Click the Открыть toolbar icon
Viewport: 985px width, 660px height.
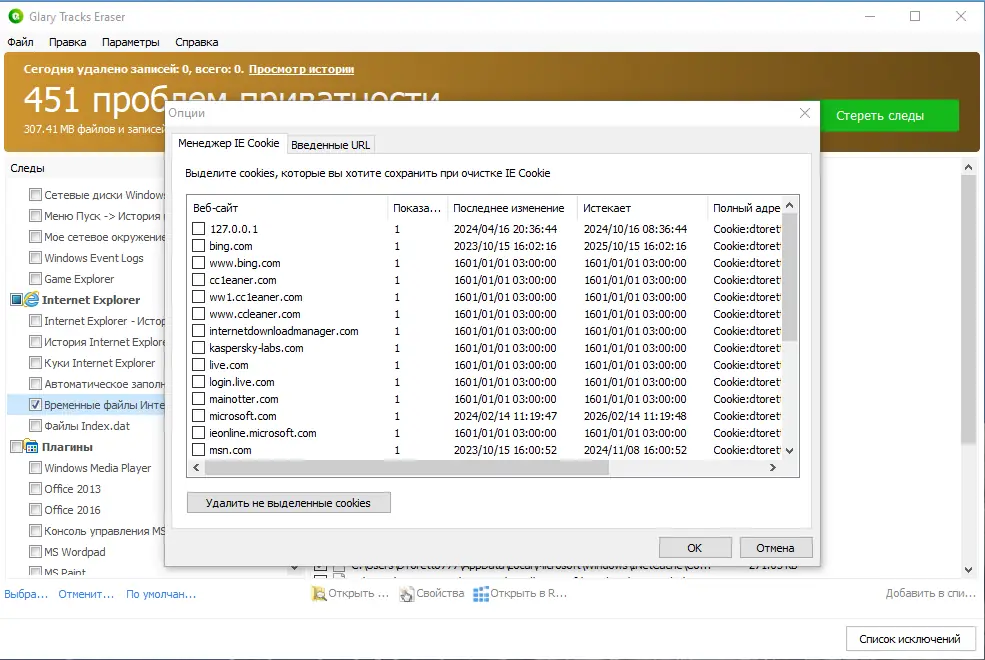click(x=319, y=593)
